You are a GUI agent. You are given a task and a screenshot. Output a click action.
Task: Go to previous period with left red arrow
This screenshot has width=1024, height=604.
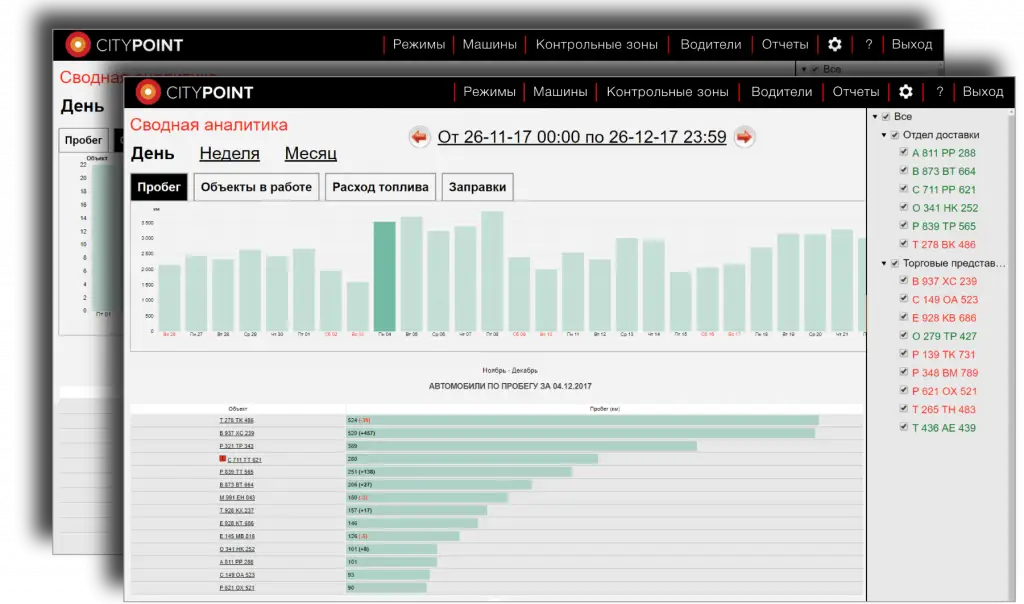(x=419, y=137)
